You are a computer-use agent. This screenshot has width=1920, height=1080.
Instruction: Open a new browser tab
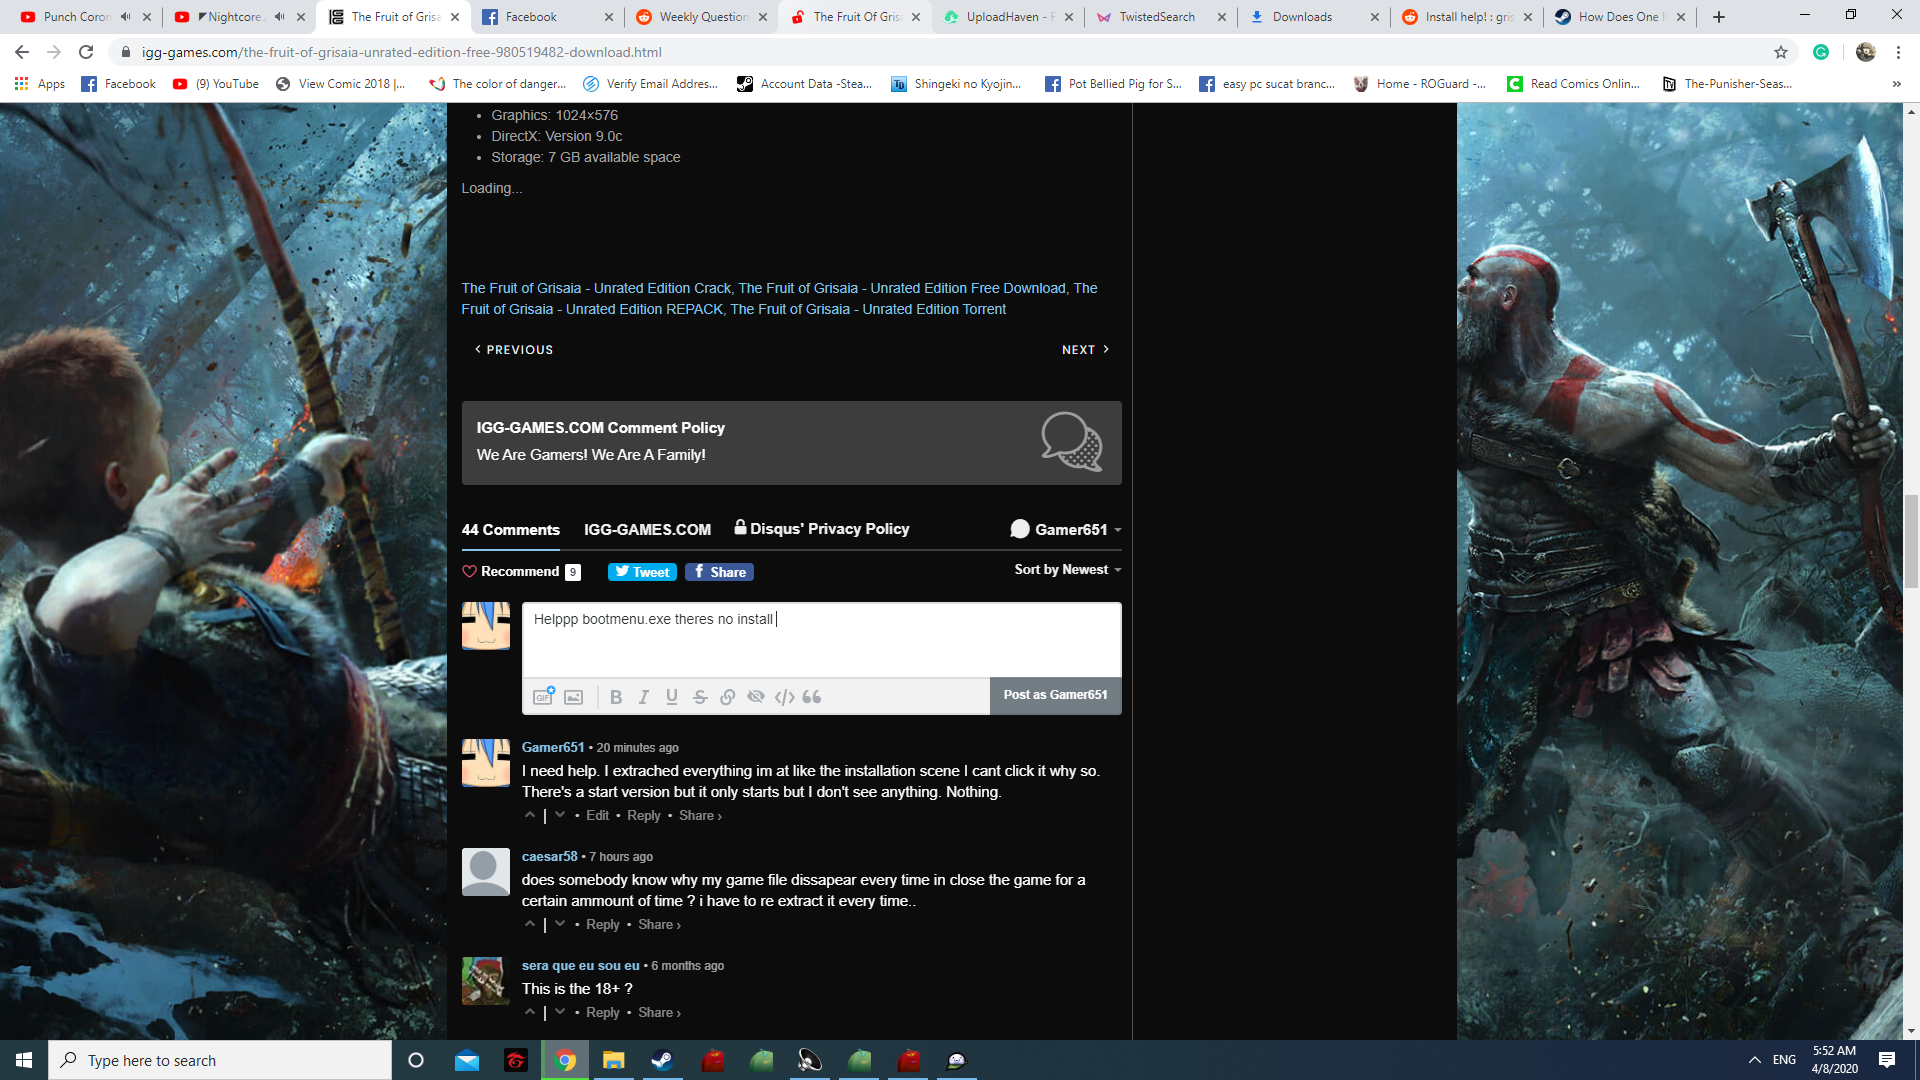(x=1719, y=17)
